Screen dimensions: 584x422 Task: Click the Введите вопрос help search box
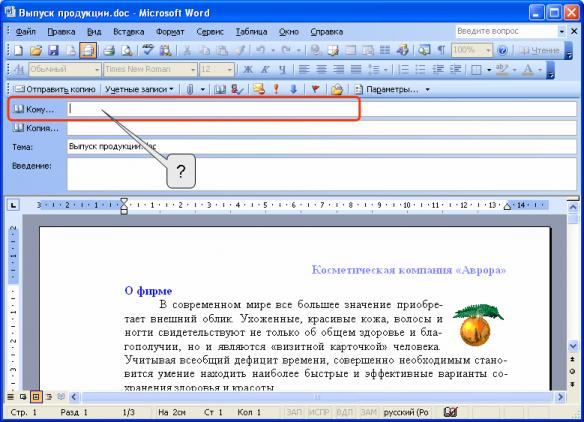tap(507, 31)
